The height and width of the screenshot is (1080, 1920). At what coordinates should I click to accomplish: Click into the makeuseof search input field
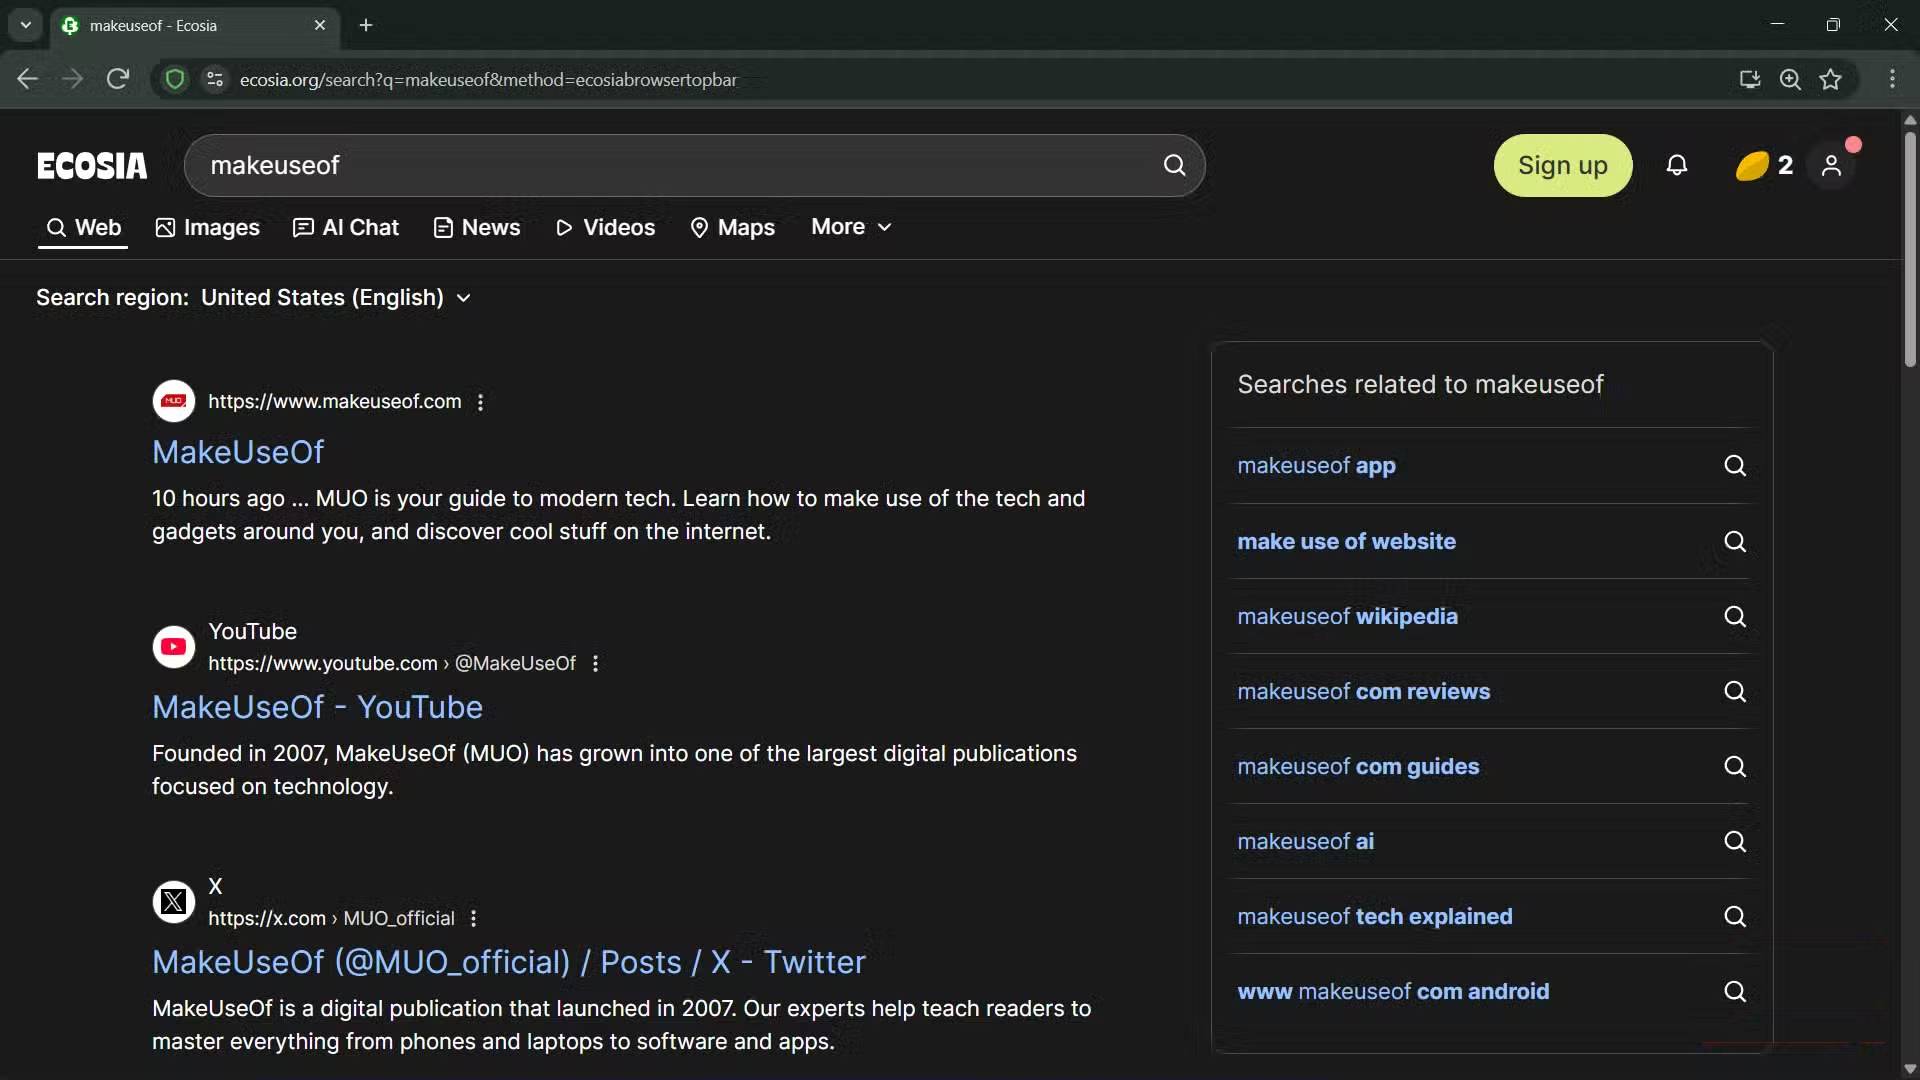click(680, 165)
